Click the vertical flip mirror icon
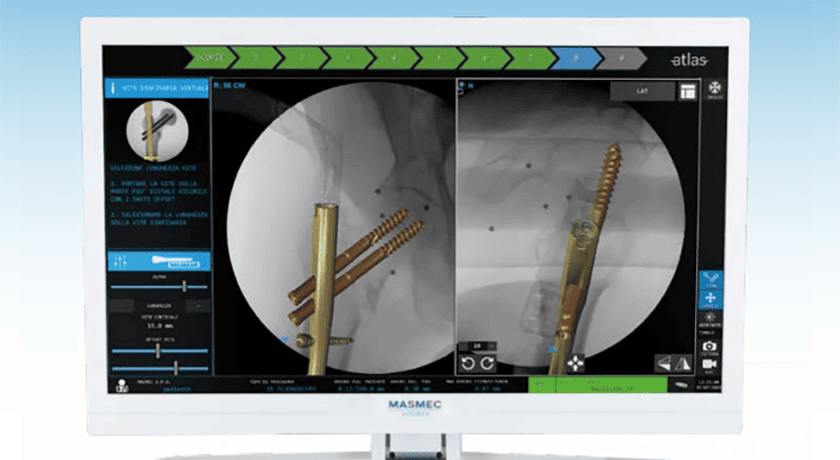Screen dimensions: 840x460 coord(682,364)
